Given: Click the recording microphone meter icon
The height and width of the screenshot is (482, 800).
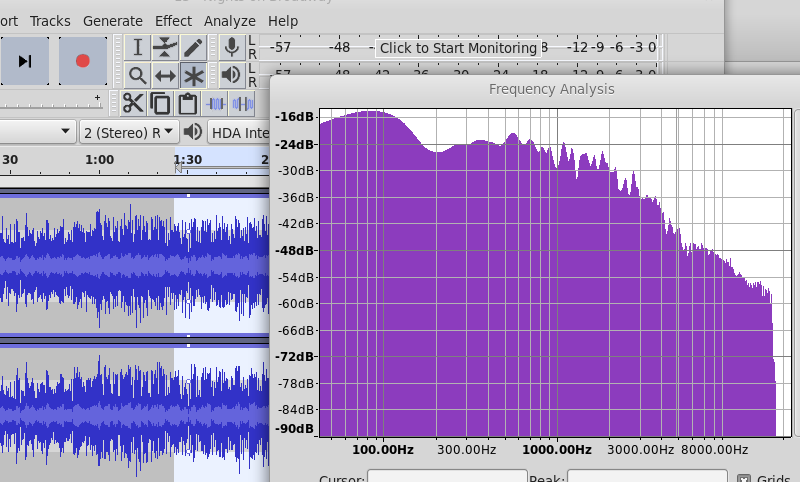Looking at the screenshot, I should tap(232, 47).
